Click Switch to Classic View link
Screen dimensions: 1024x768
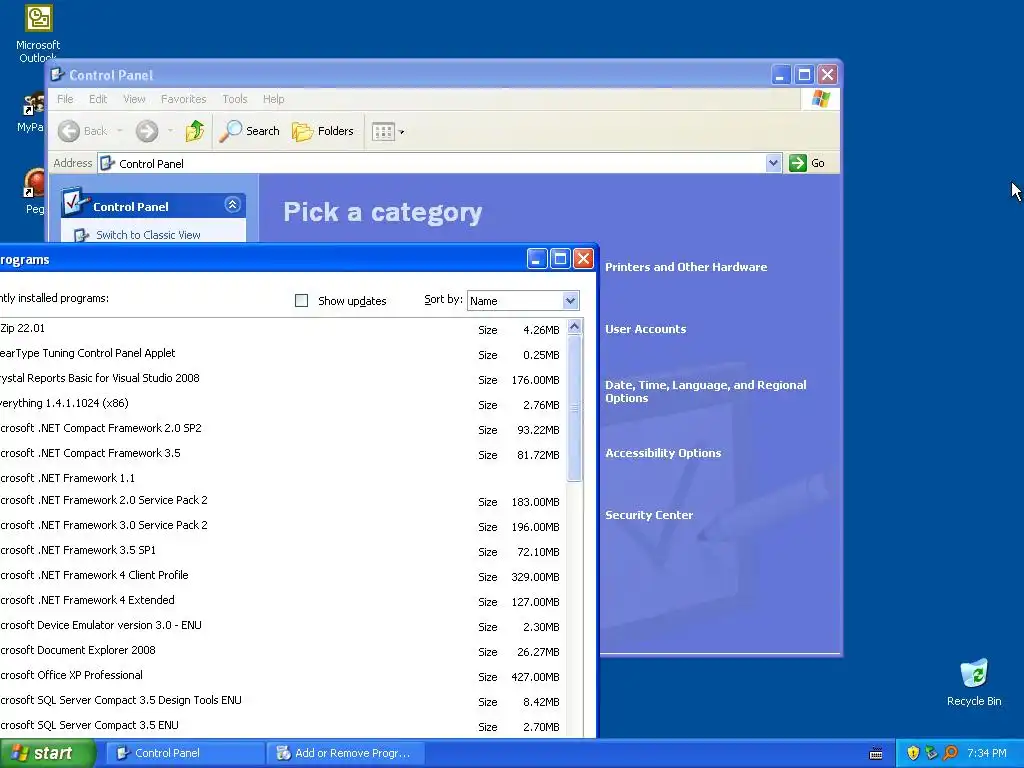pyautogui.click(x=148, y=235)
